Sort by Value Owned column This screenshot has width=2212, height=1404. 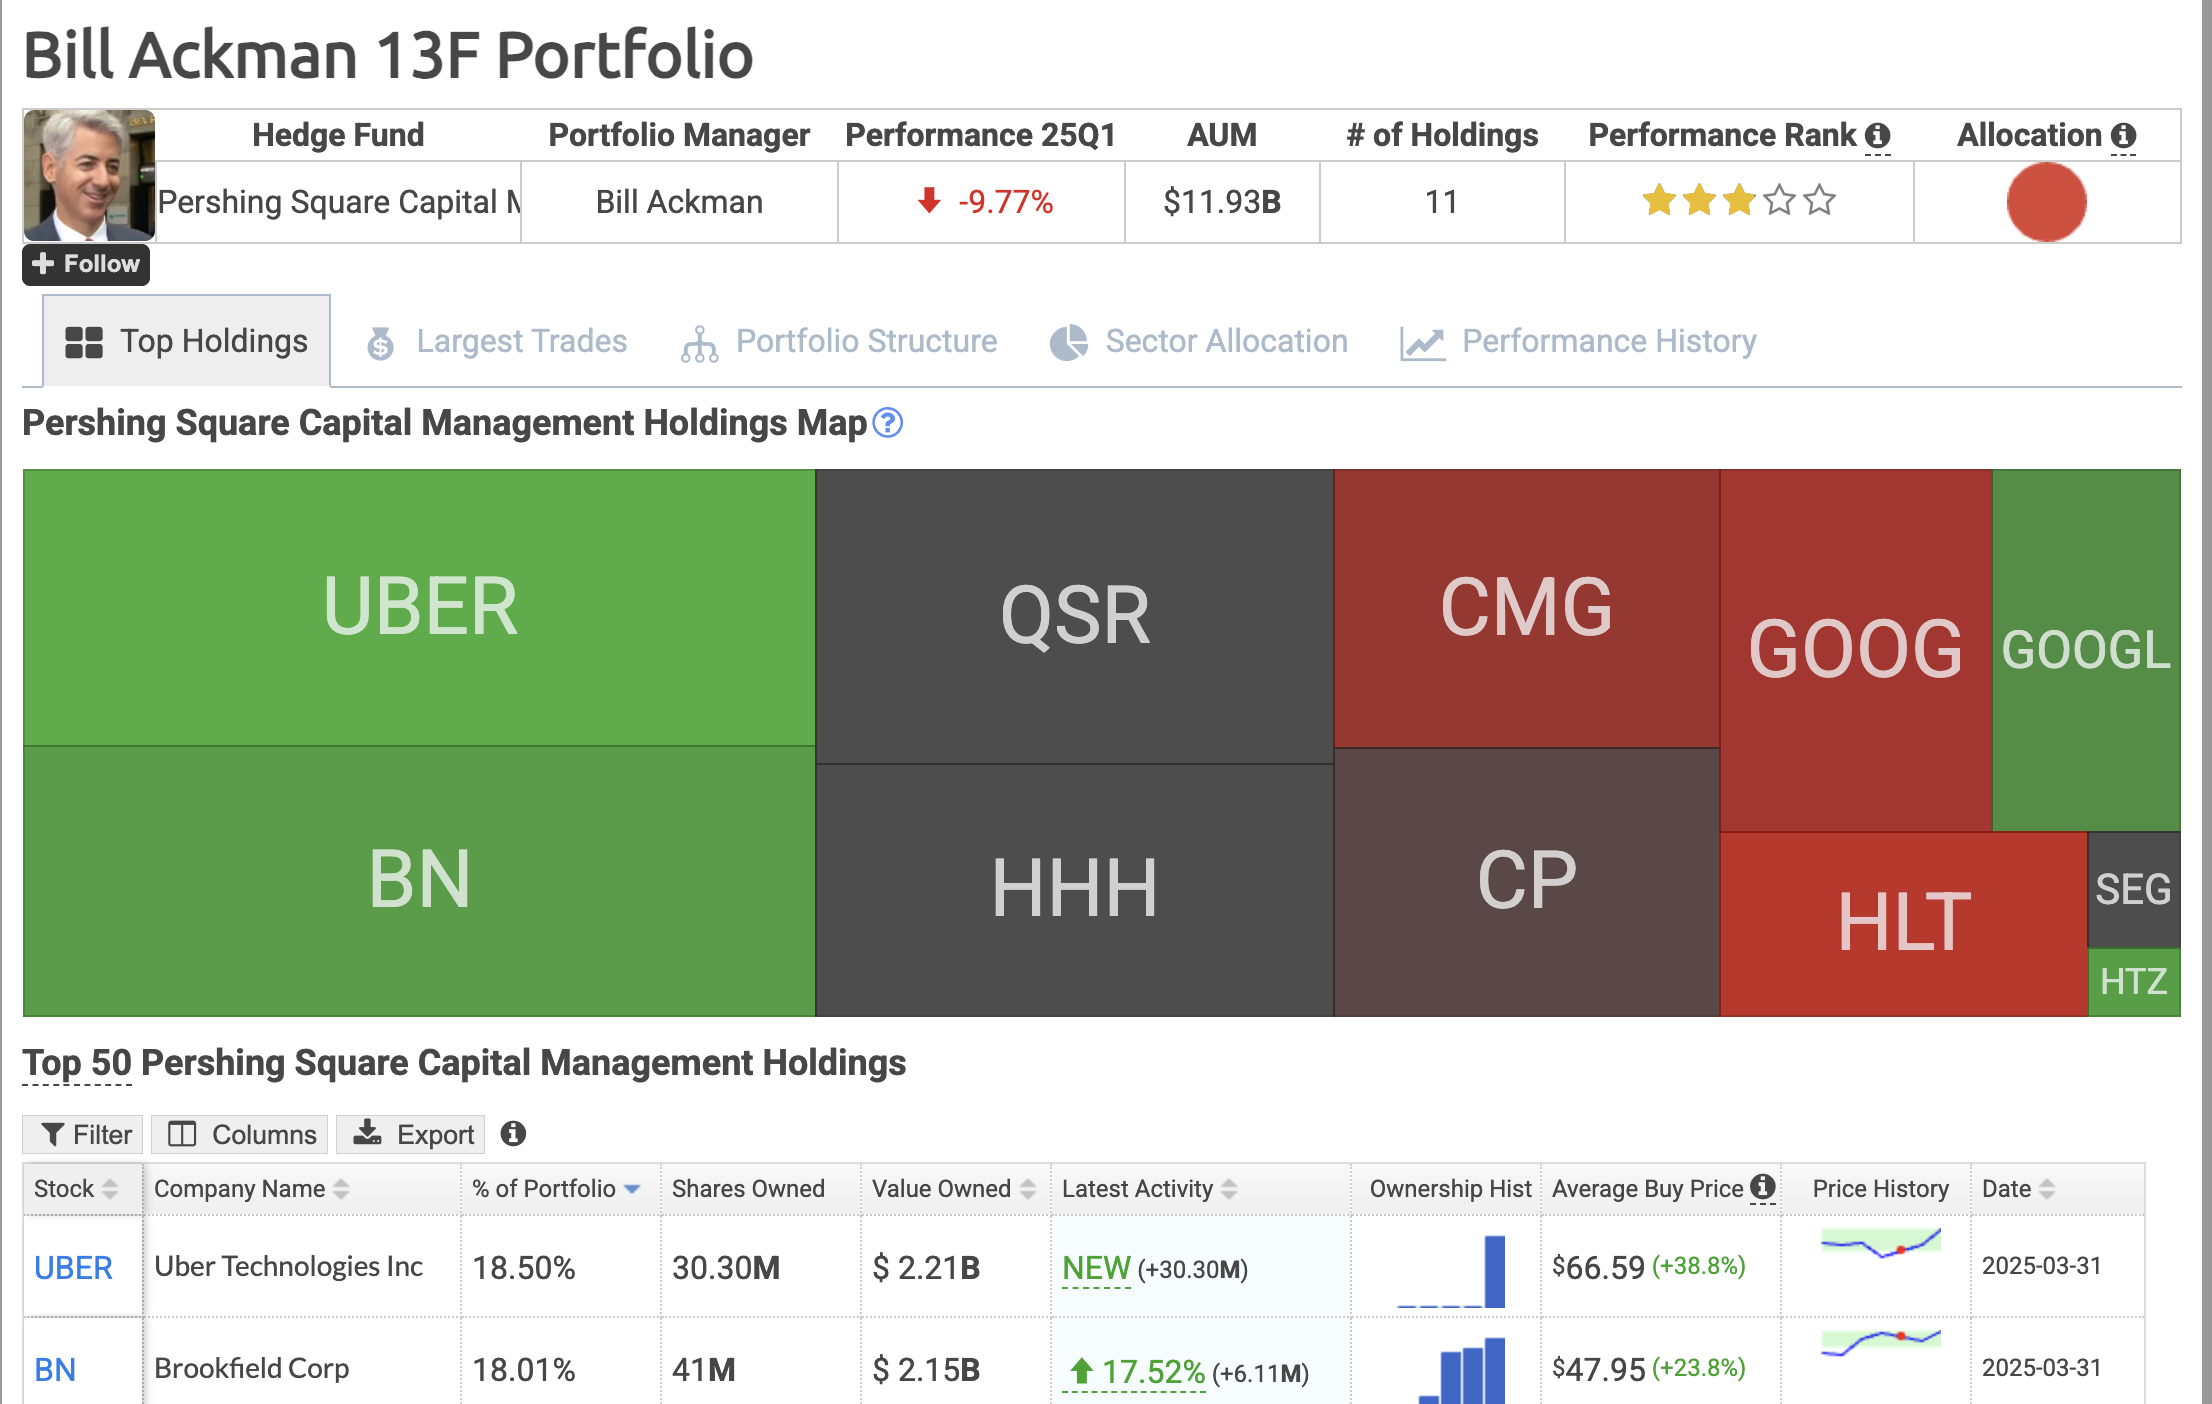(955, 1188)
